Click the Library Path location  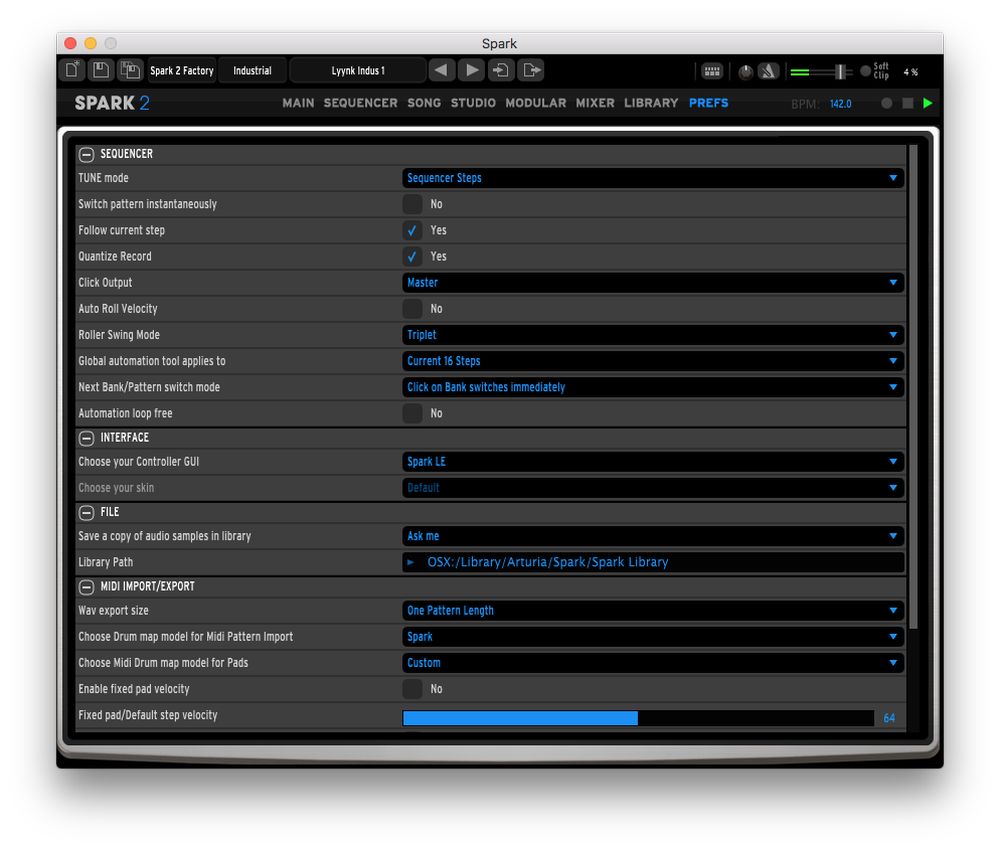click(653, 562)
